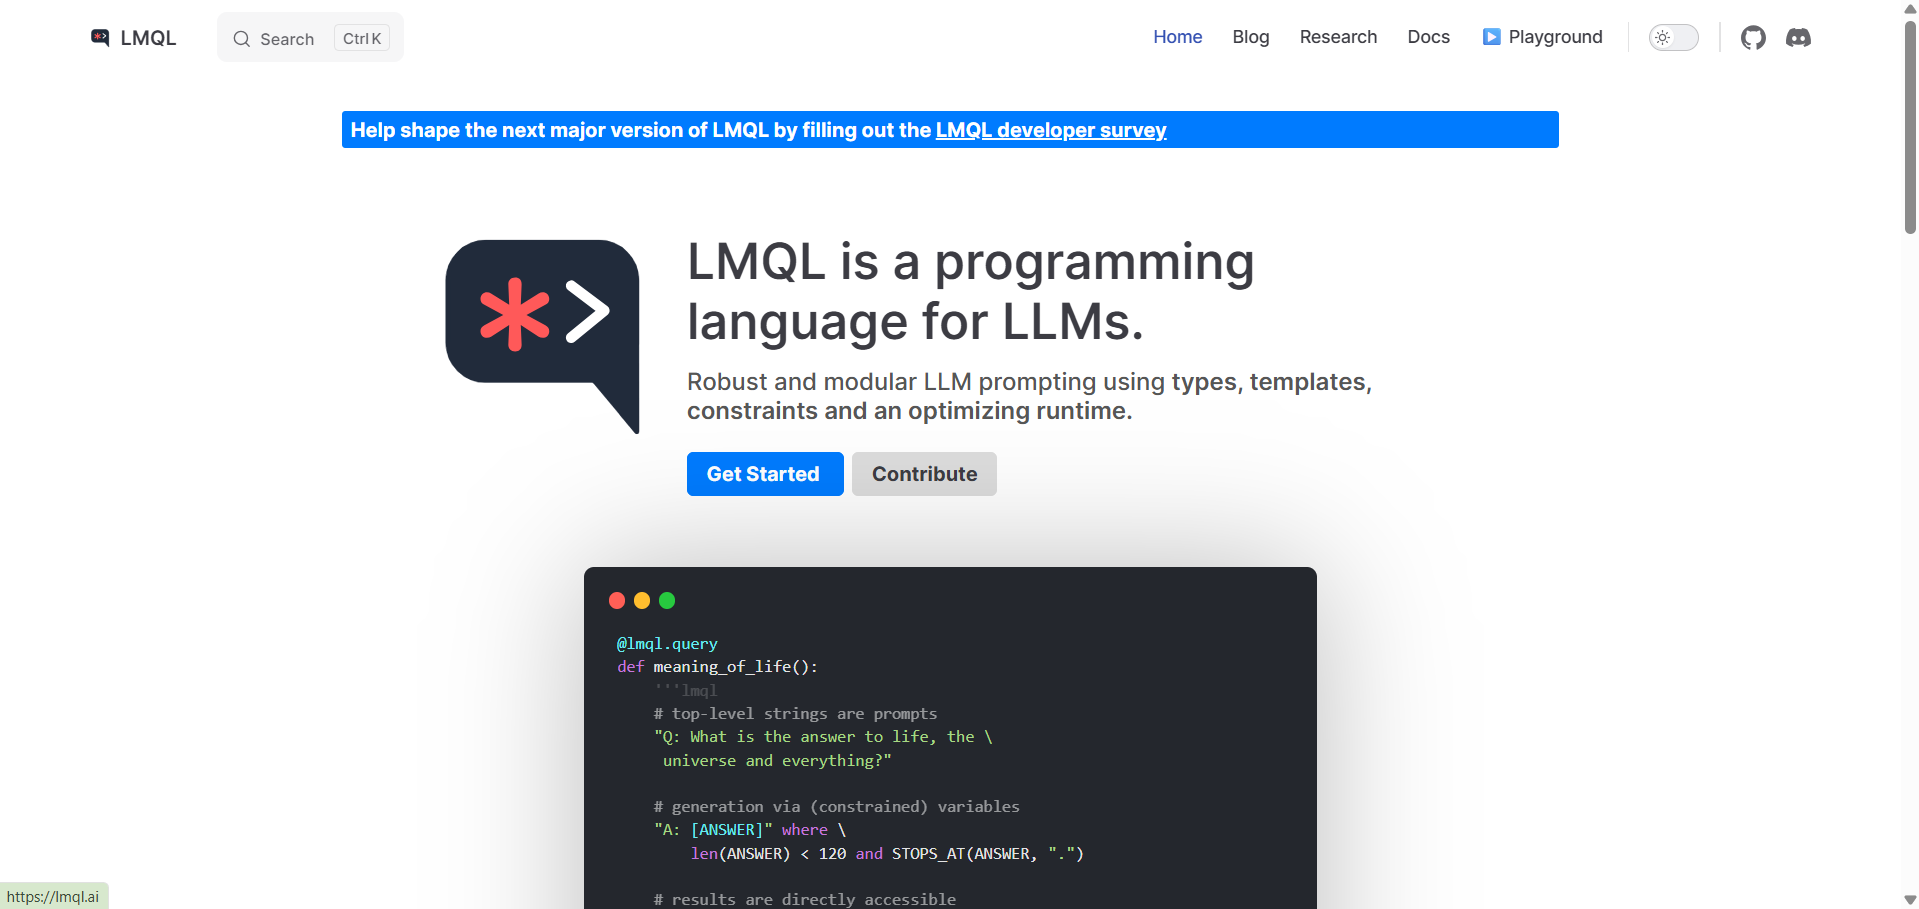Click the yellow dot on the code window
The width and height of the screenshot is (1919, 909).
(641, 600)
